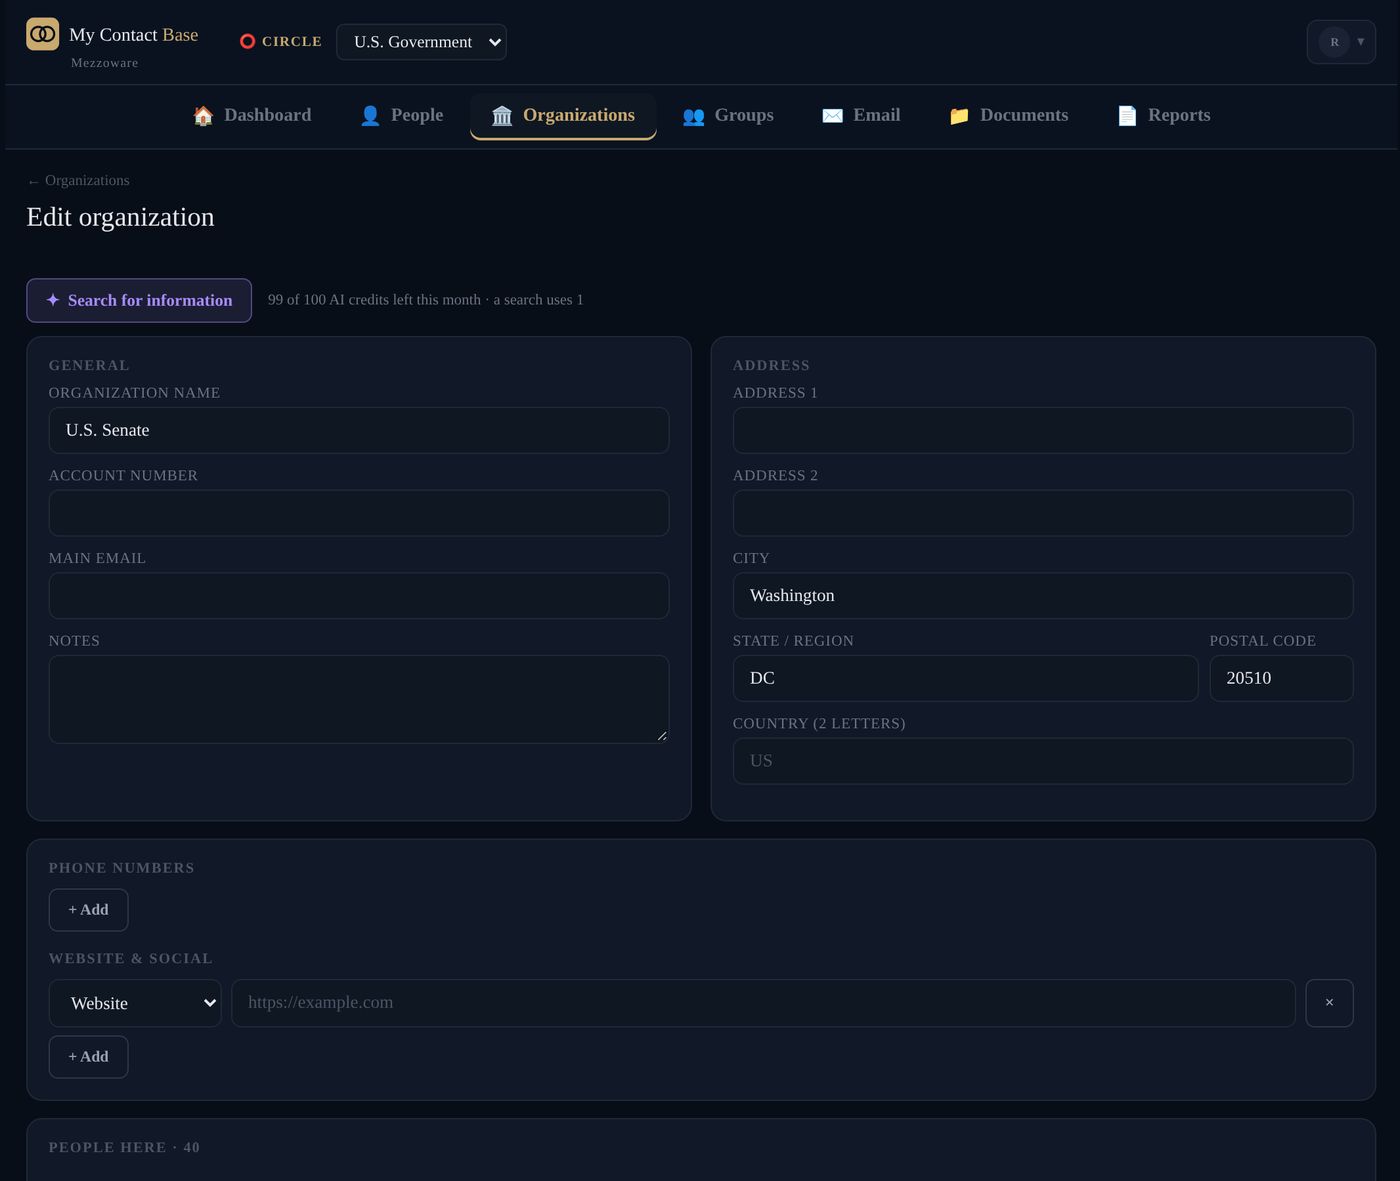Click the City field containing Washington

tap(1043, 596)
